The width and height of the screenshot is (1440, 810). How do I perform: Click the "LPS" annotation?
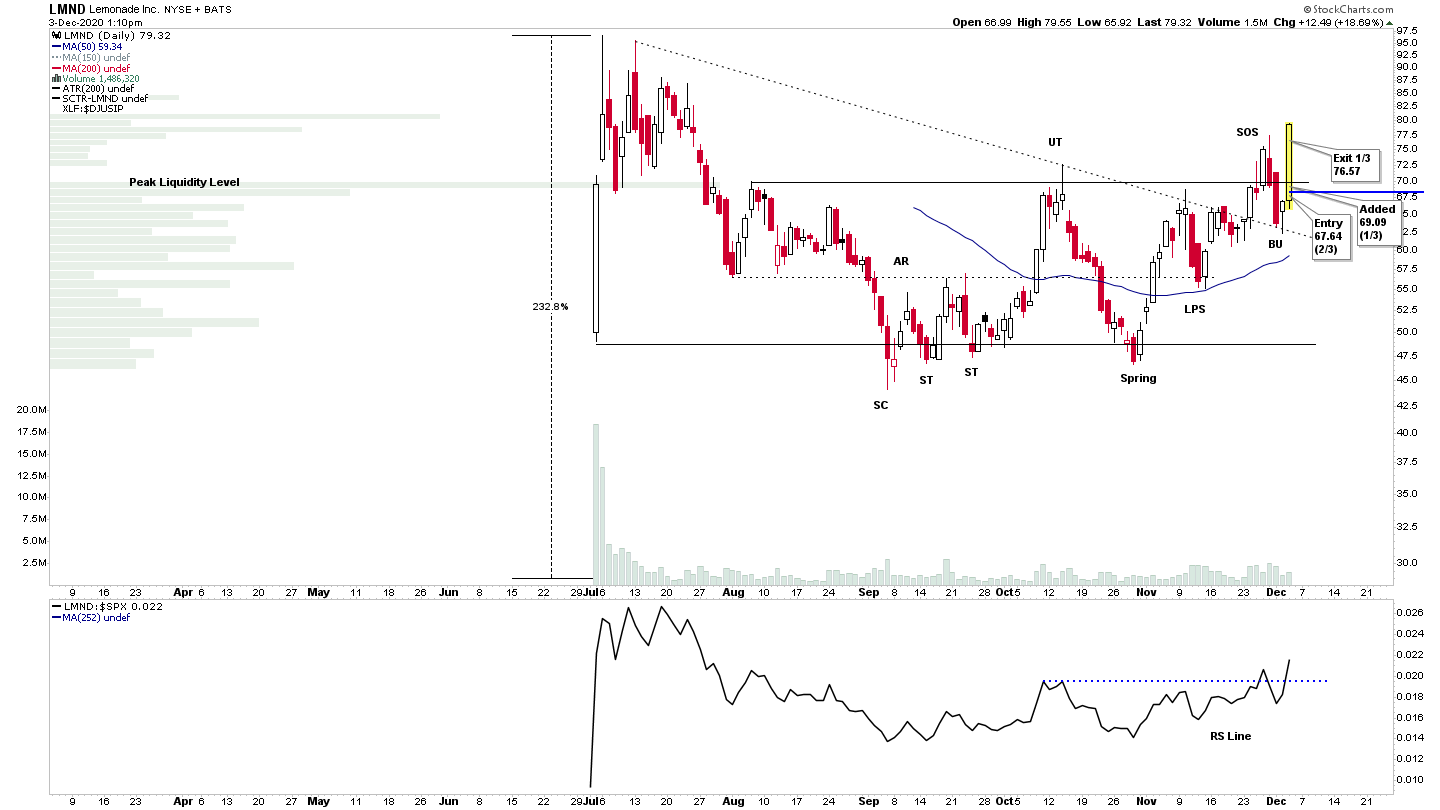[x=1195, y=309]
